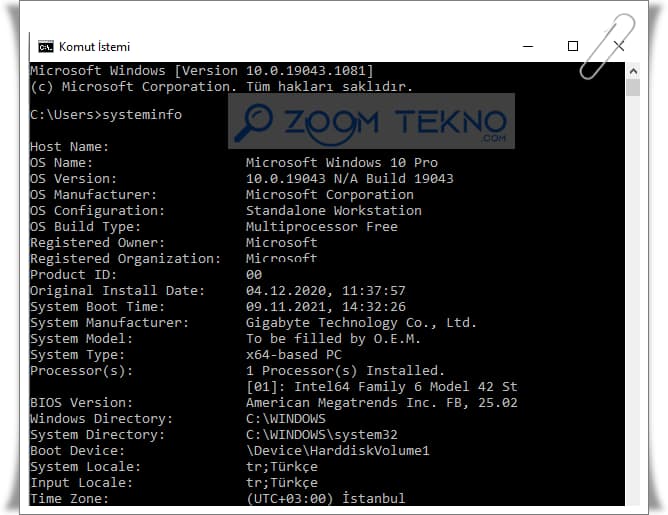The image size is (668, 515).
Task: Click the 'System Directory:' label
Action: click(97, 435)
